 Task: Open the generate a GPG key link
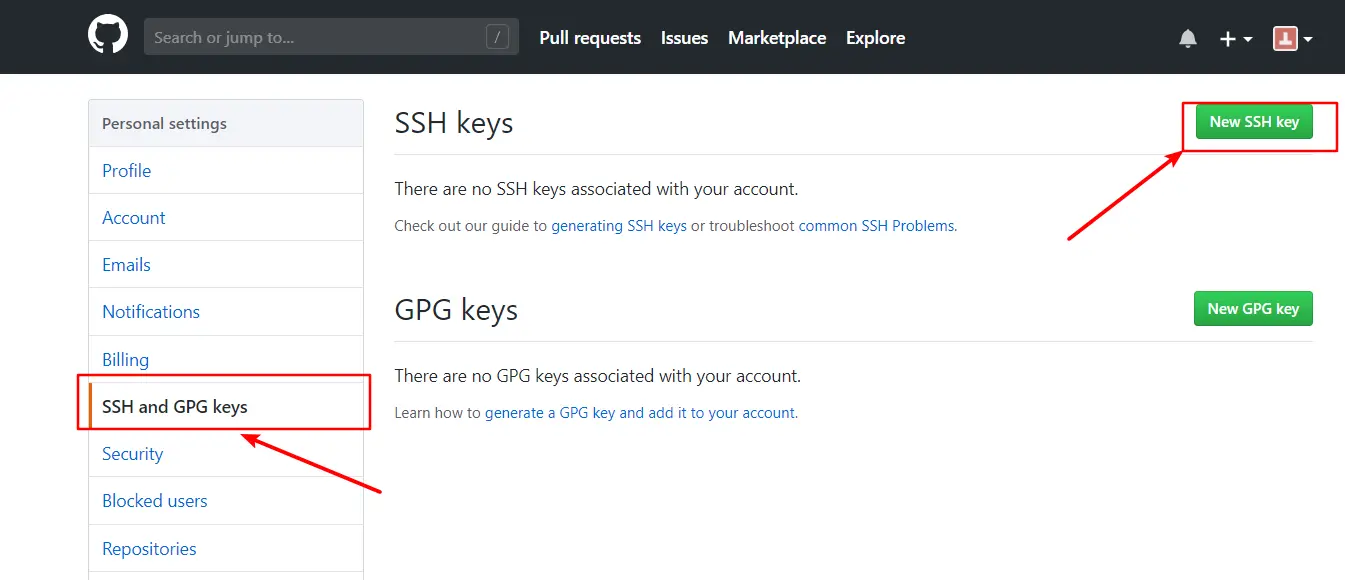641,413
